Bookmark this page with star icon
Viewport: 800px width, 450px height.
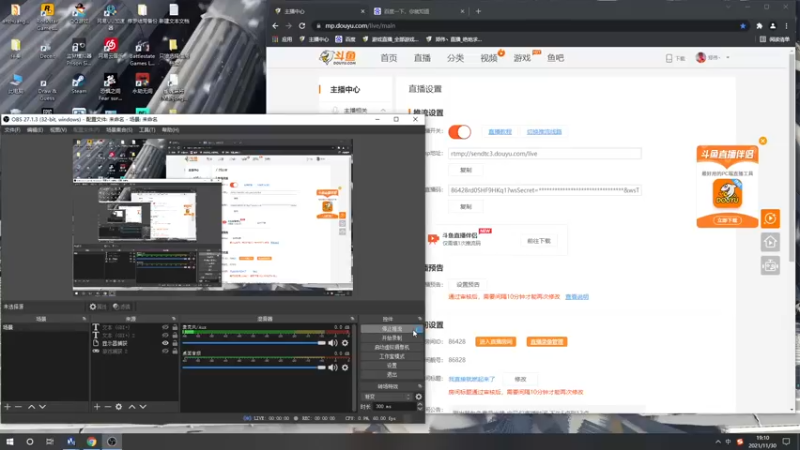click(743, 26)
